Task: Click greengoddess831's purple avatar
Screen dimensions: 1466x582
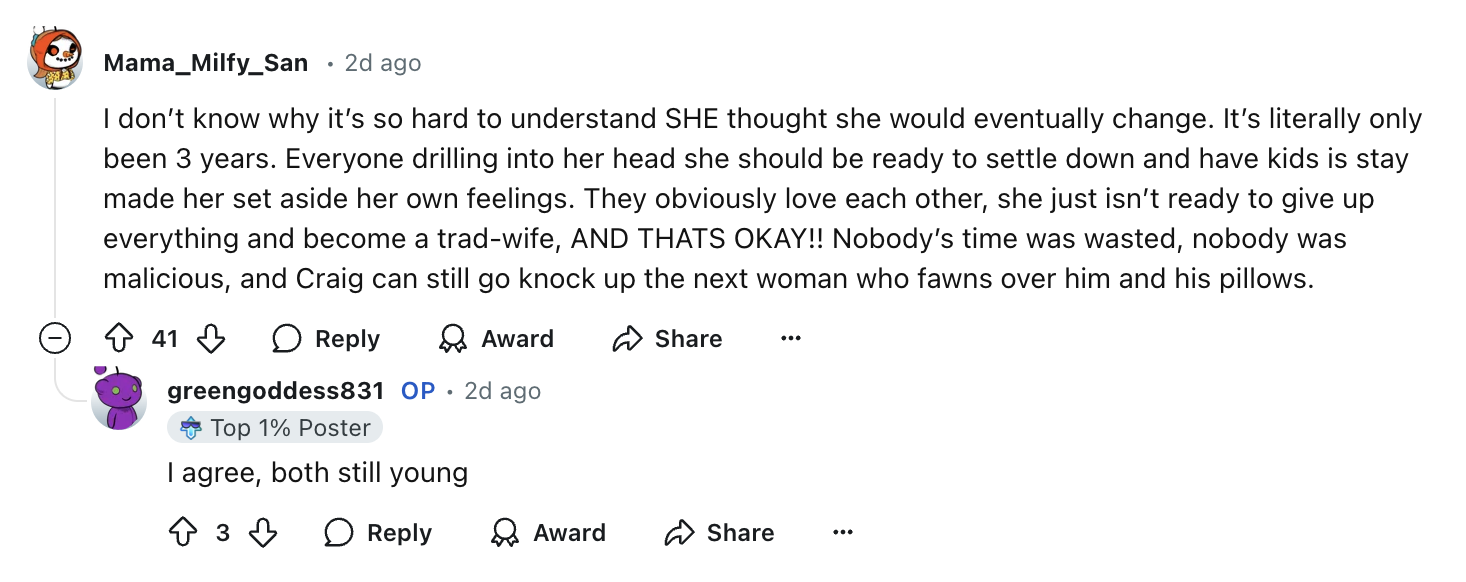Action: click(x=119, y=398)
